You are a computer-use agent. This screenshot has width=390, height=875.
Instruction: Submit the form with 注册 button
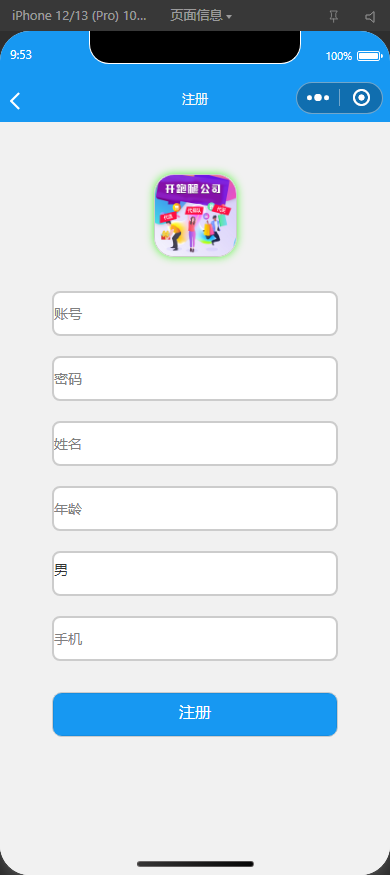pos(195,714)
